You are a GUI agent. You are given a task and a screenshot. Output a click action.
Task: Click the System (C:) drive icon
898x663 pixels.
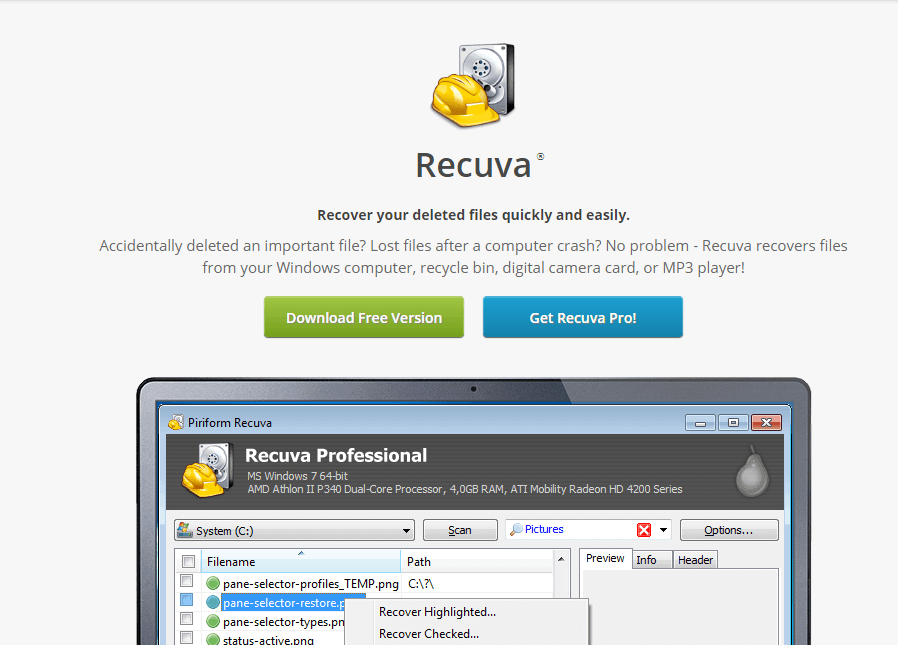pyautogui.click(x=184, y=530)
